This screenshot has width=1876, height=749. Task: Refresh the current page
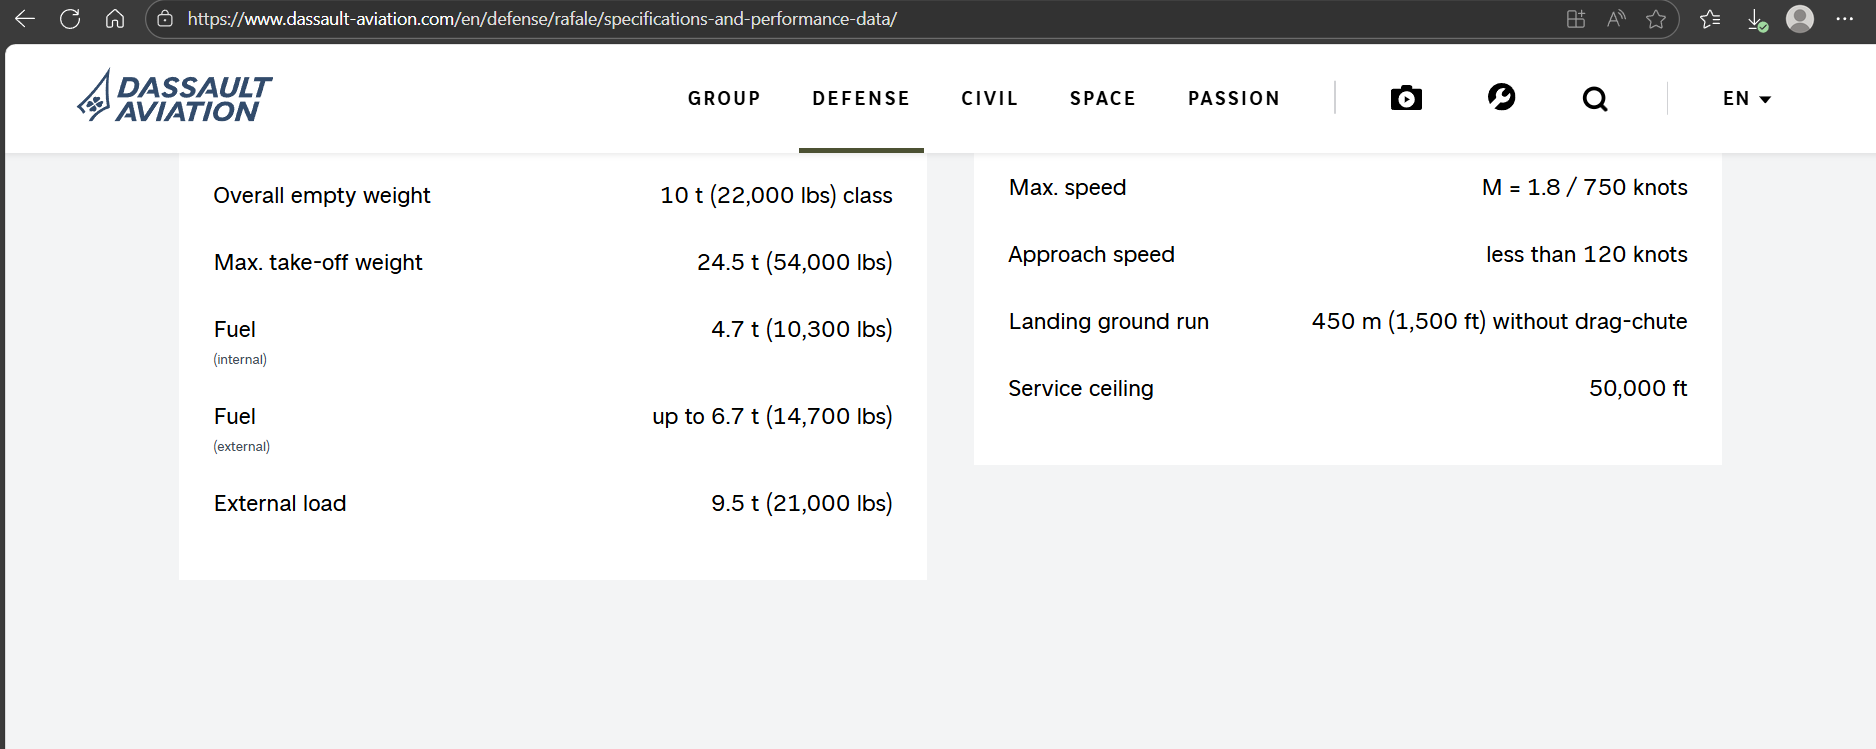click(x=70, y=19)
